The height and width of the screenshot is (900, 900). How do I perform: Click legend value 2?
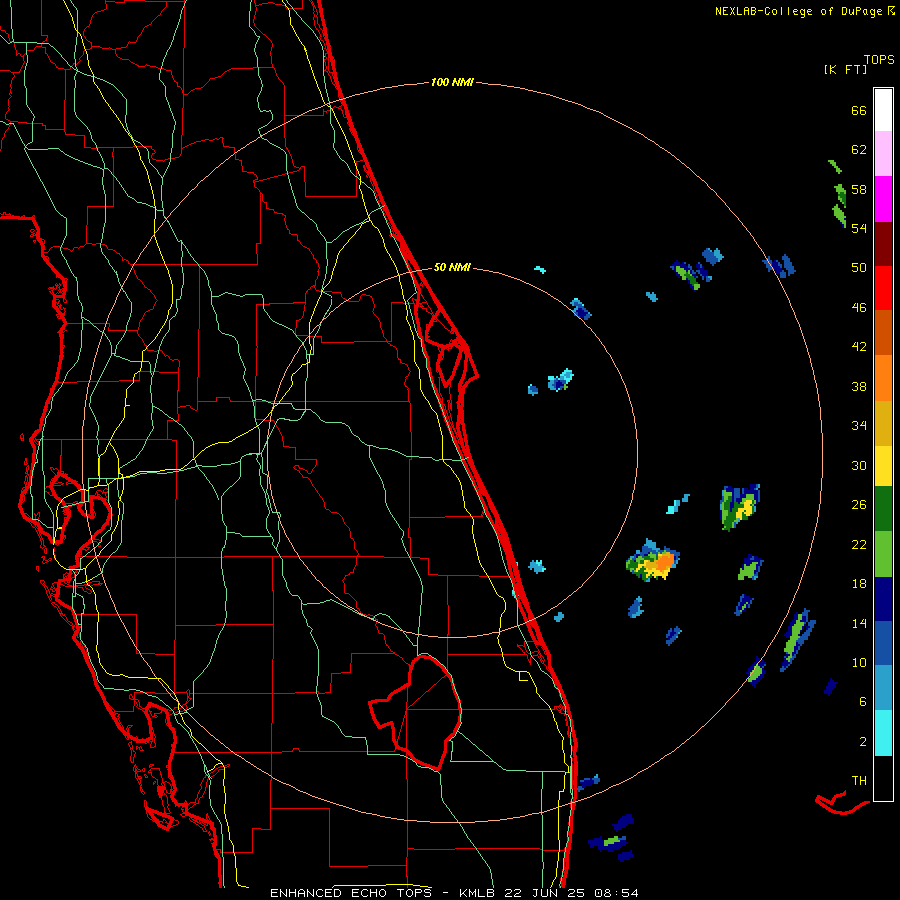click(x=863, y=741)
